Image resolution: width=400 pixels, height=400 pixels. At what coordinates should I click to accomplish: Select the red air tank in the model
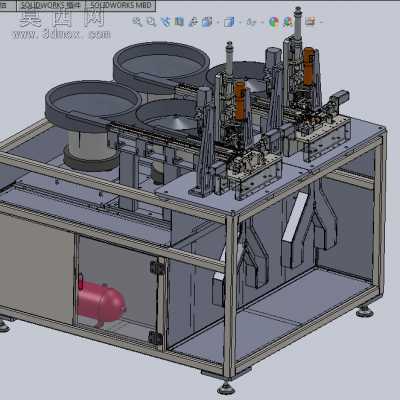click(101, 303)
